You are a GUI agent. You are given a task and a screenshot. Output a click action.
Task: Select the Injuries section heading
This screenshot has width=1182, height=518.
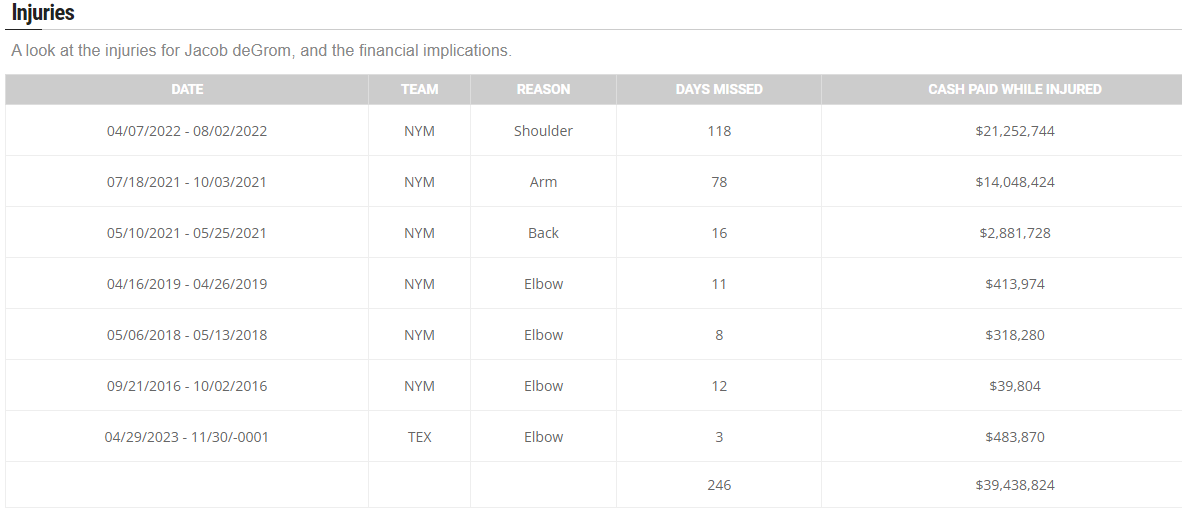click(x=43, y=13)
